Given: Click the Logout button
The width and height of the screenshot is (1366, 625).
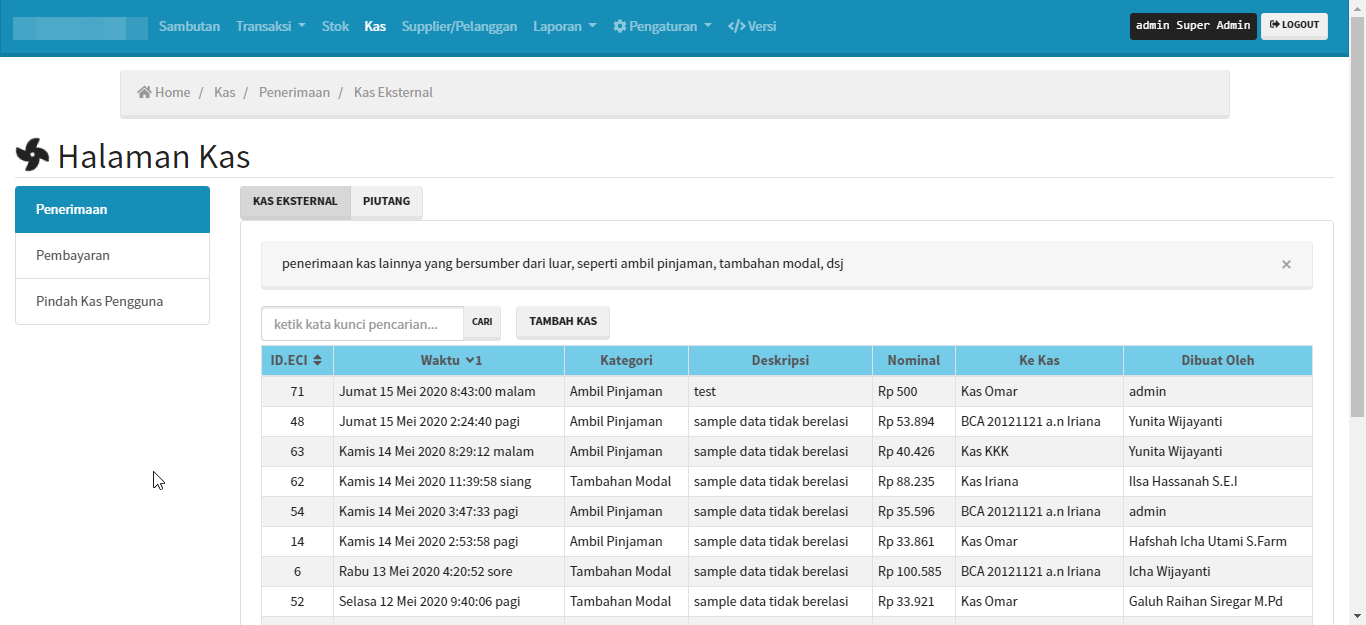Looking at the screenshot, I should tap(1294, 26).
